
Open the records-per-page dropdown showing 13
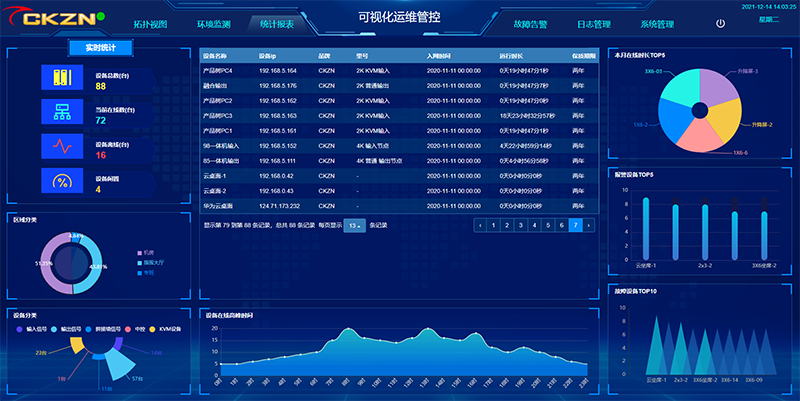tap(355, 226)
